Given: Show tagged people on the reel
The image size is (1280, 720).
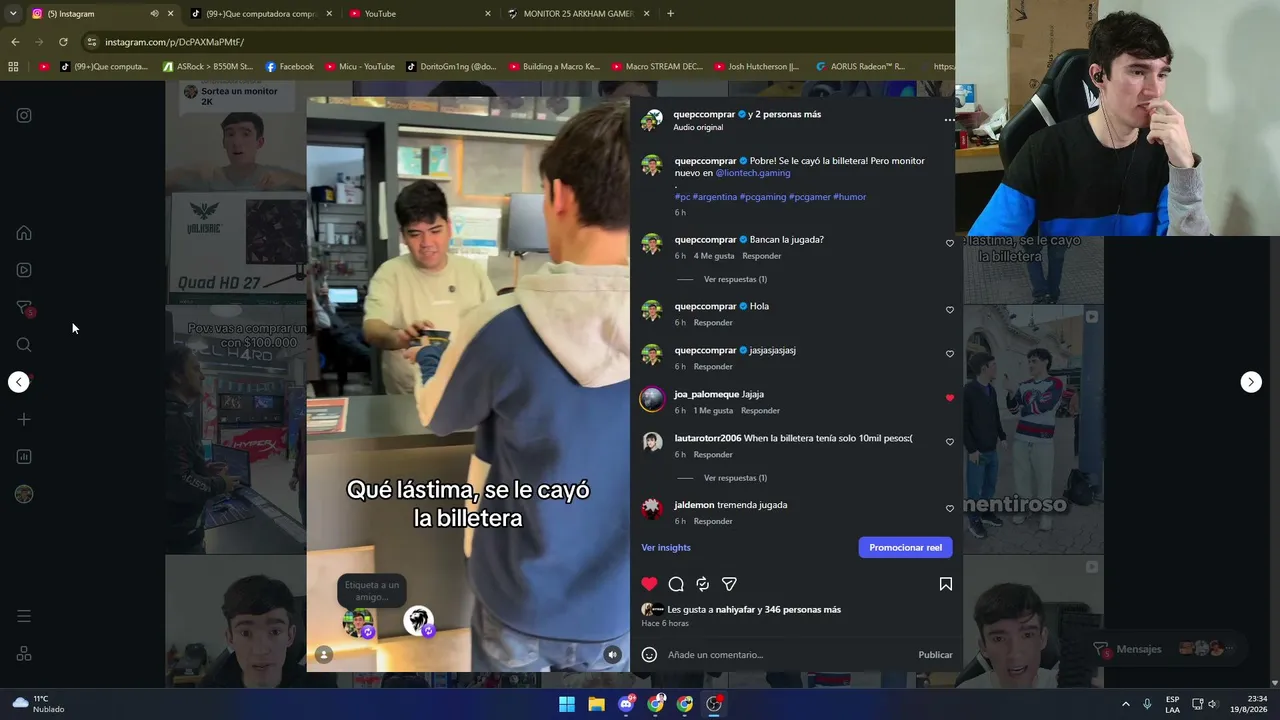Looking at the screenshot, I should pos(324,654).
